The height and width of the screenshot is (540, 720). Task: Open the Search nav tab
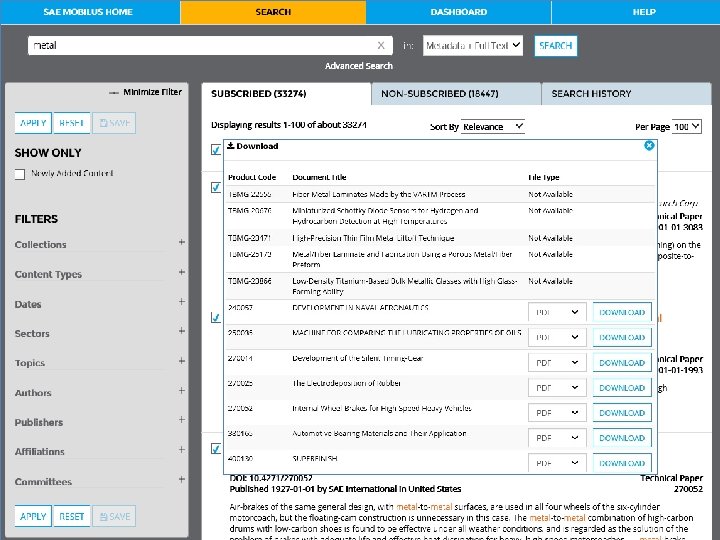pyautogui.click(x=273, y=12)
